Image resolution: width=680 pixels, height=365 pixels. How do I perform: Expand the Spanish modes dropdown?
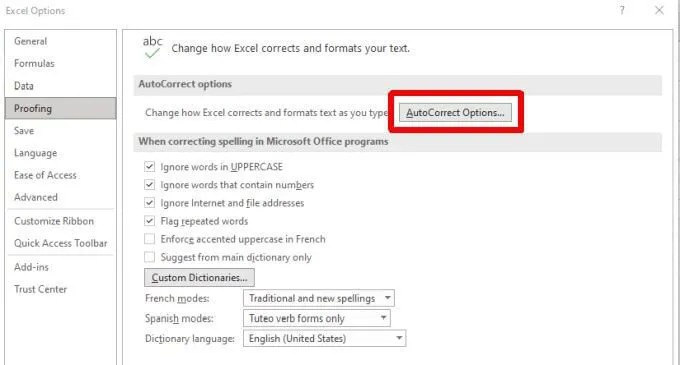pos(317,318)
